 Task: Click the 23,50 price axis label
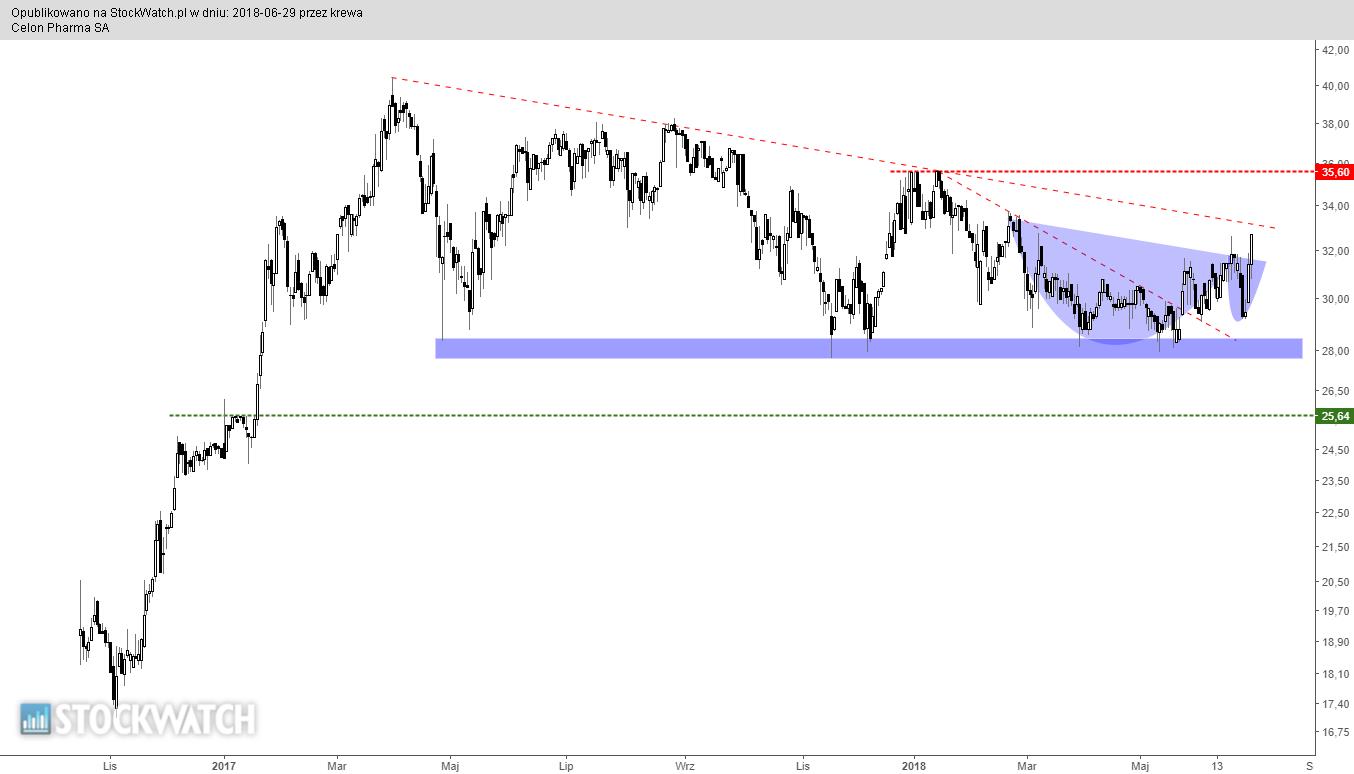[x=1335, y=481]
